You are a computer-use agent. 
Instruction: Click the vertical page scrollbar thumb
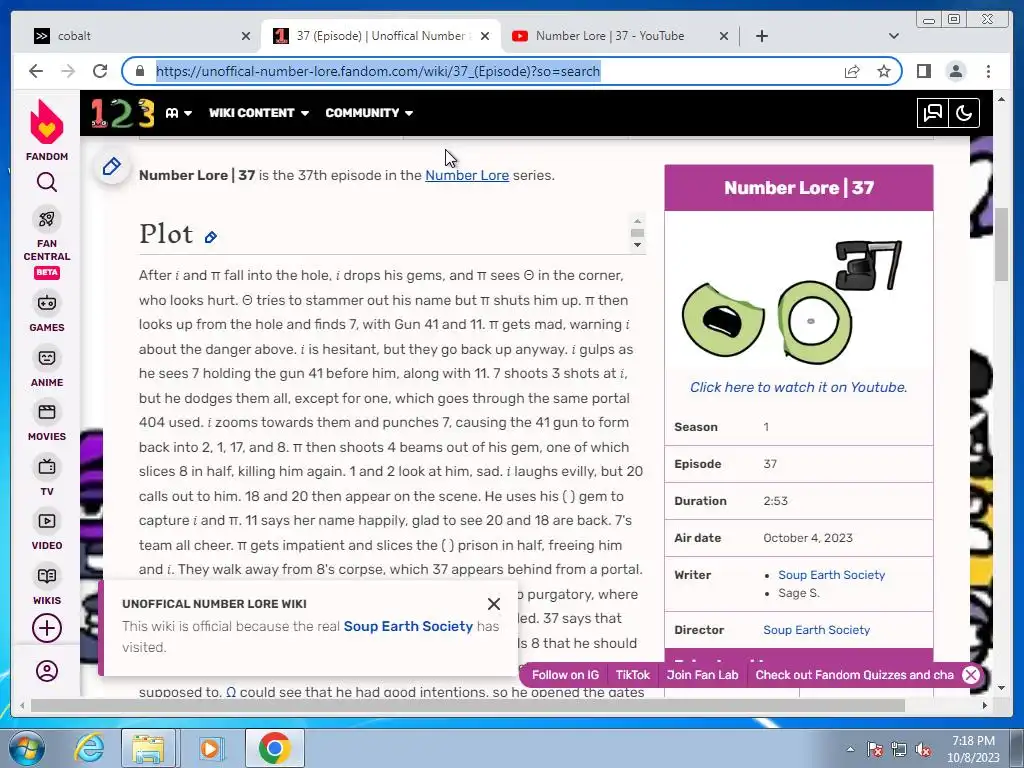point(1001,243)
